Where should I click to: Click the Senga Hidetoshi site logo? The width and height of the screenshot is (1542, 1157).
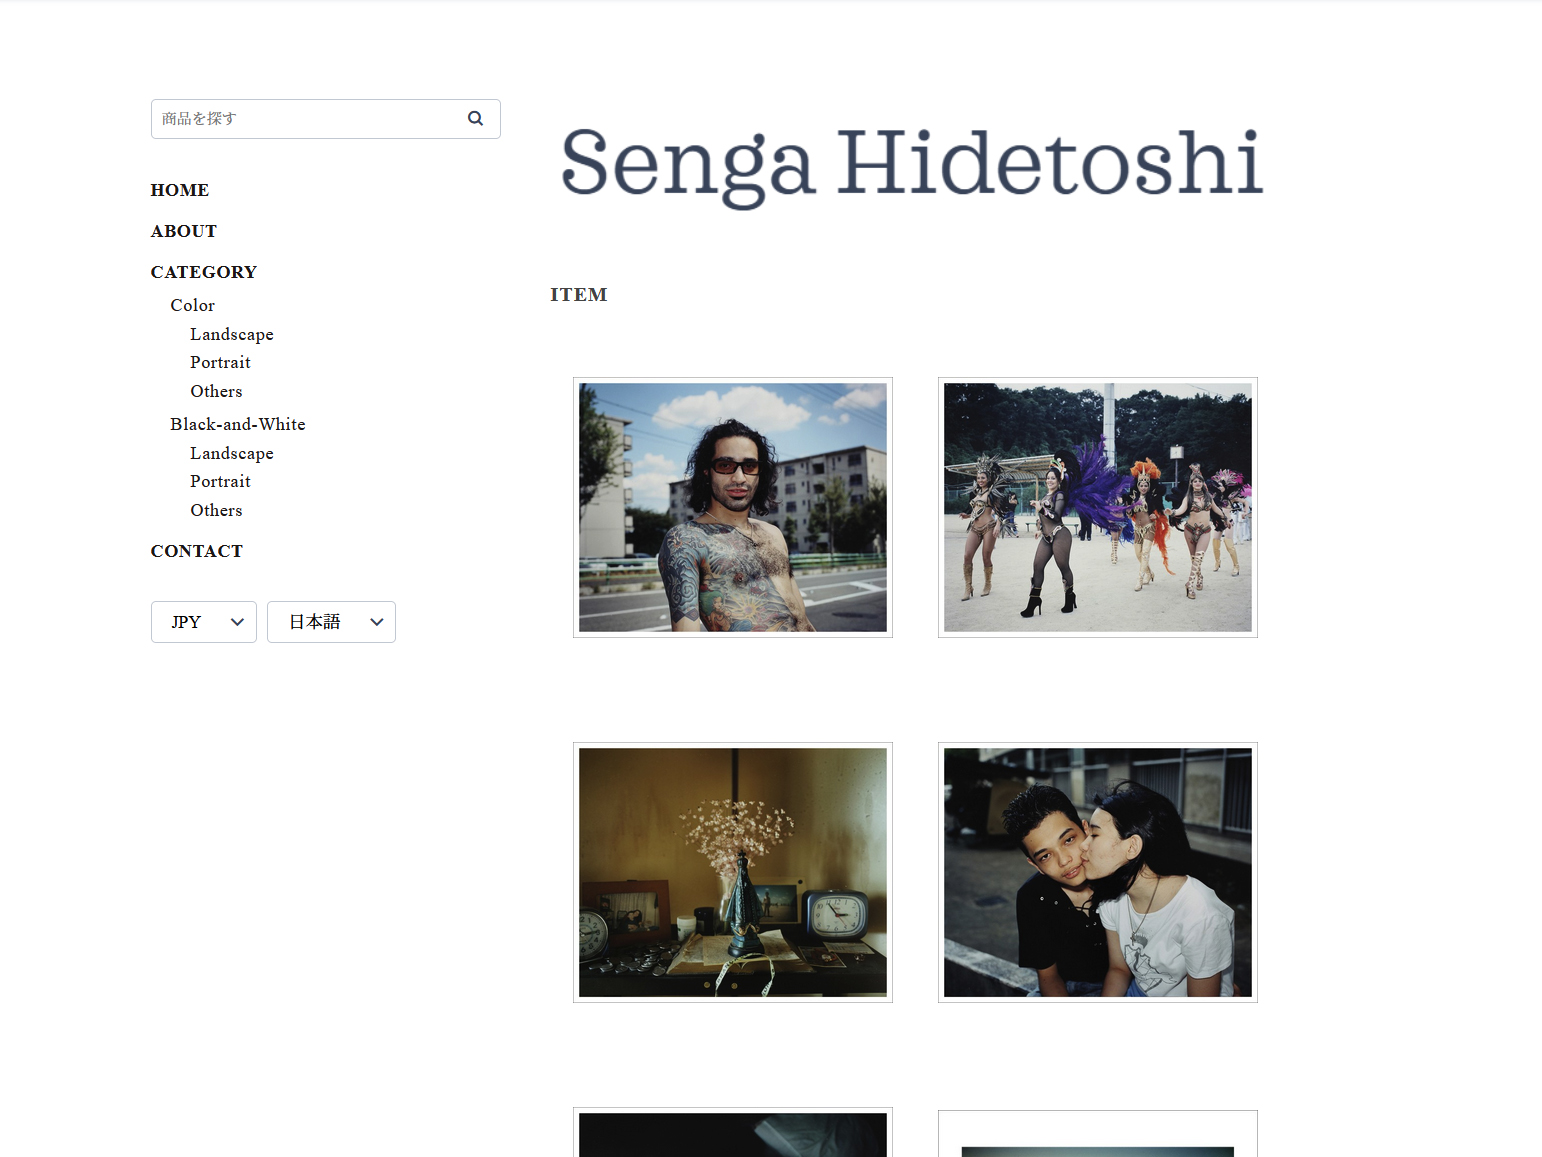pos(911,164)
